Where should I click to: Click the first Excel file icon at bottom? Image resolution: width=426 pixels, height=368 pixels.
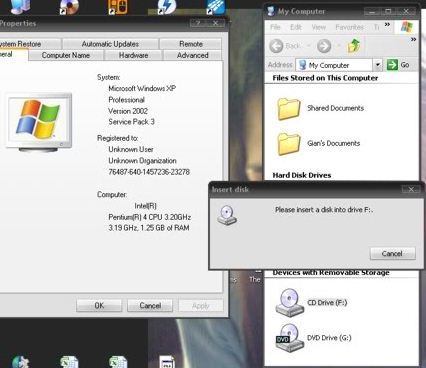coord(69,362)
